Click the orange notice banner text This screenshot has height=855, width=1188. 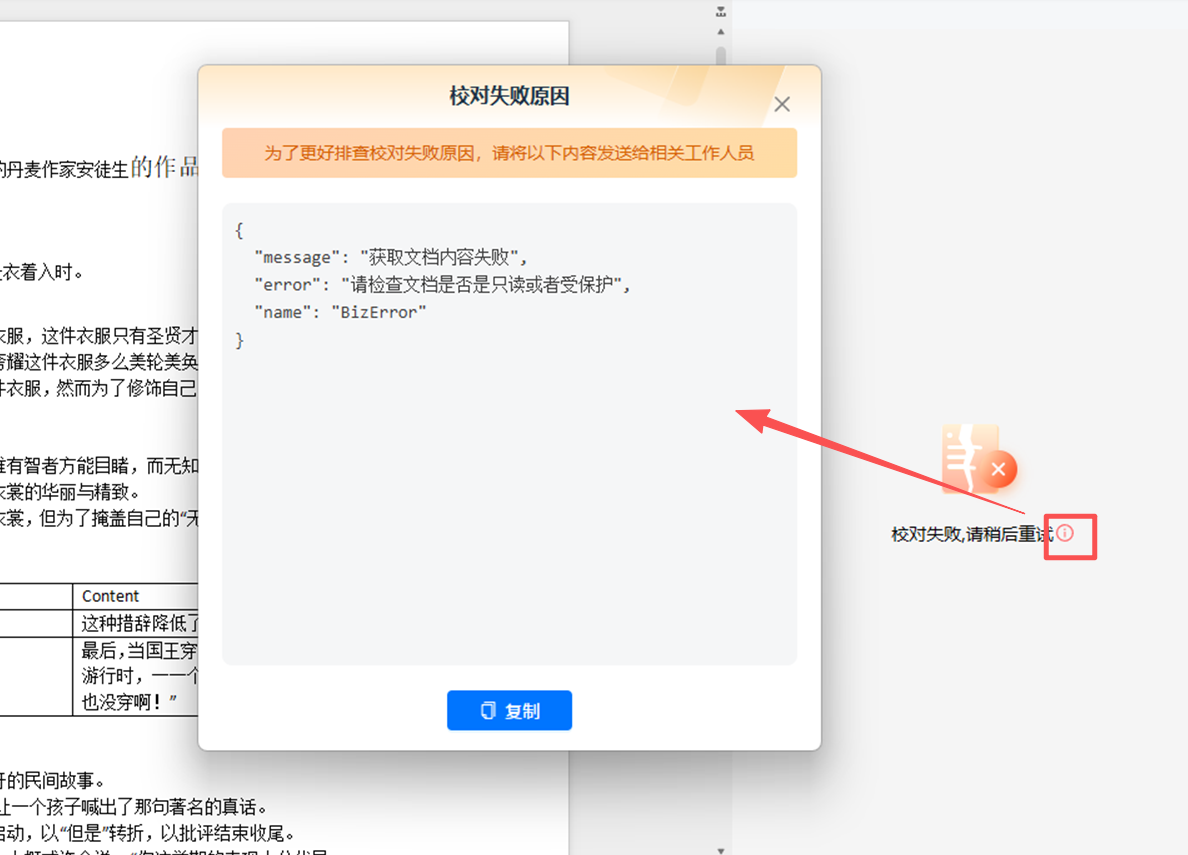coord(509,153)
